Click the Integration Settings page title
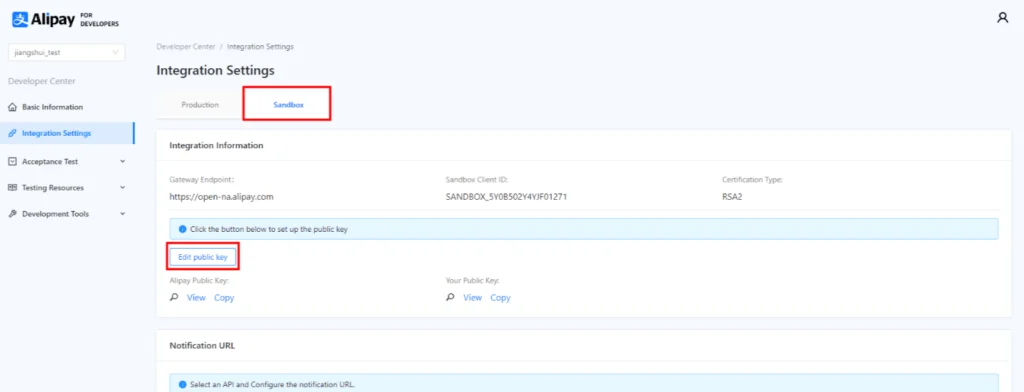The height and width of the screenshot is (392, 1024). click(x=216, y=70)
